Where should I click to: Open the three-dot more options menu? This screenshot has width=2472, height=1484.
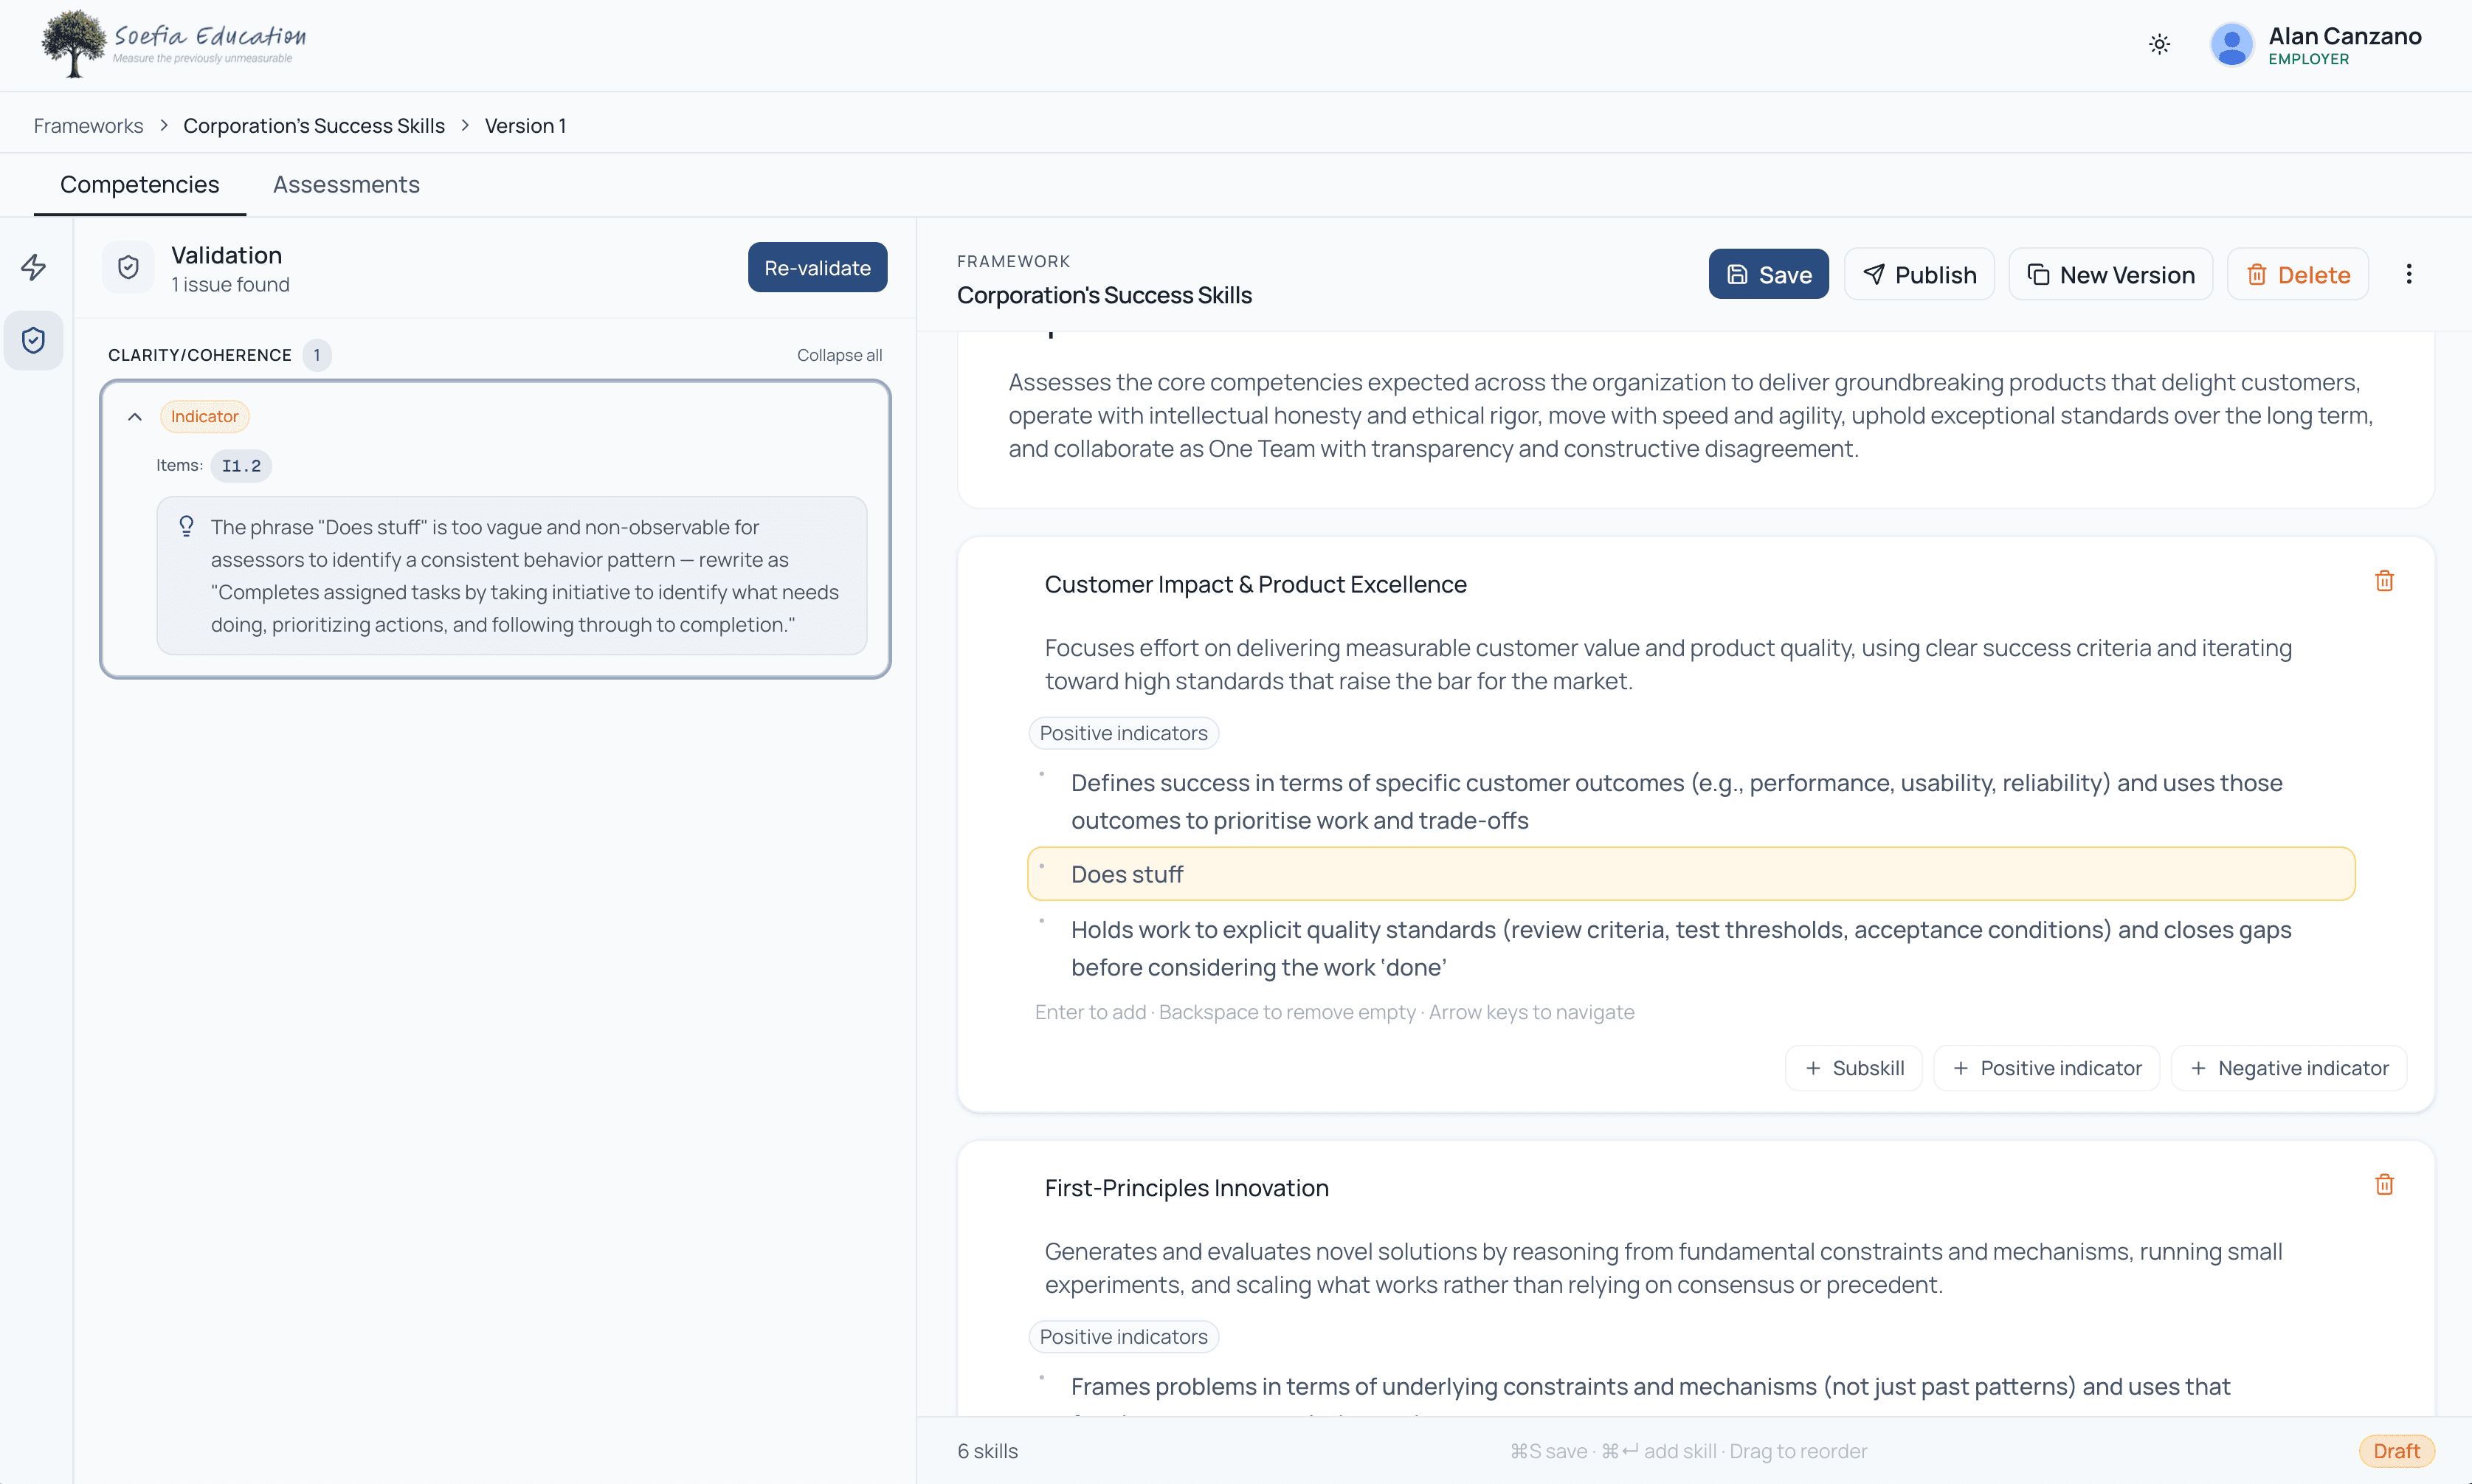click(2409, 274)
